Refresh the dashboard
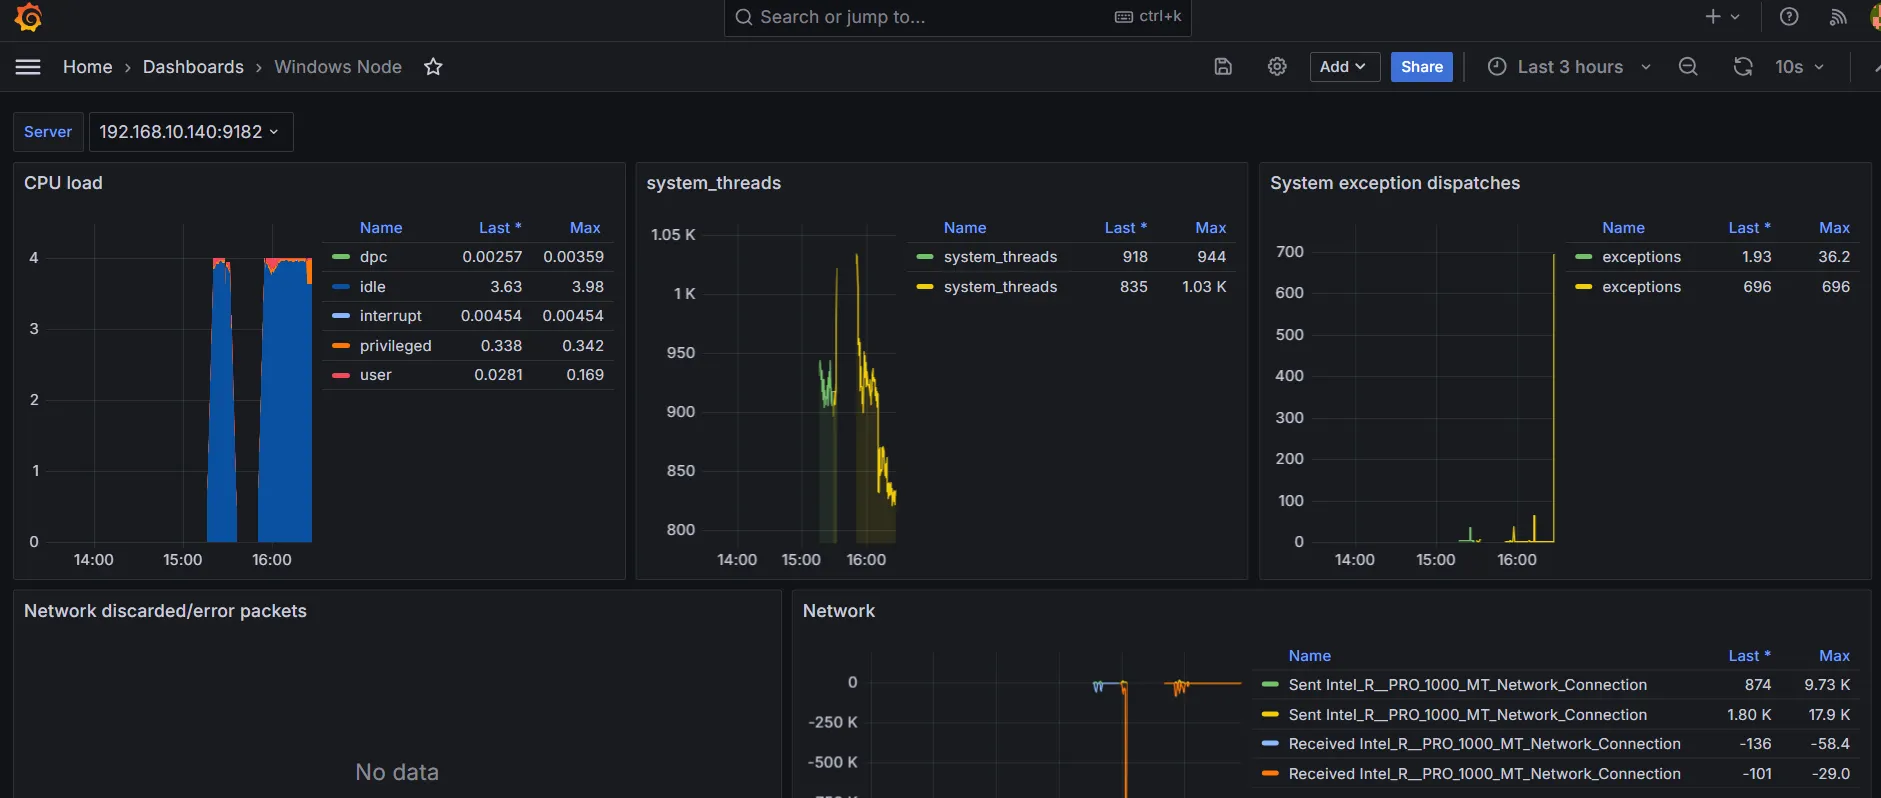Screen dimensions: 1881x798 pos(1743,67)
